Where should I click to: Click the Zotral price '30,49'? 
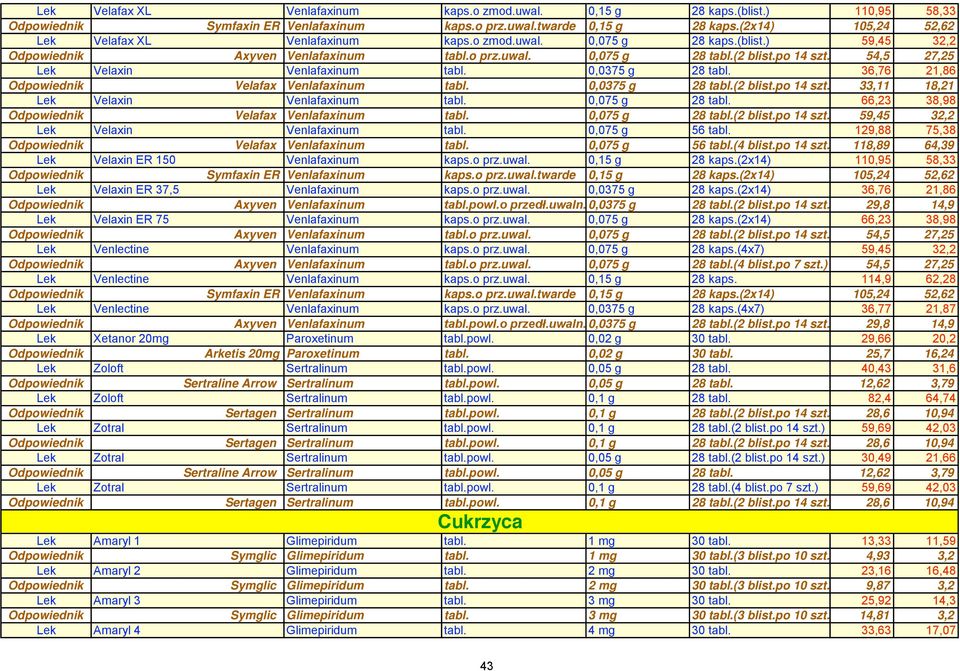(x=876, y=458)
